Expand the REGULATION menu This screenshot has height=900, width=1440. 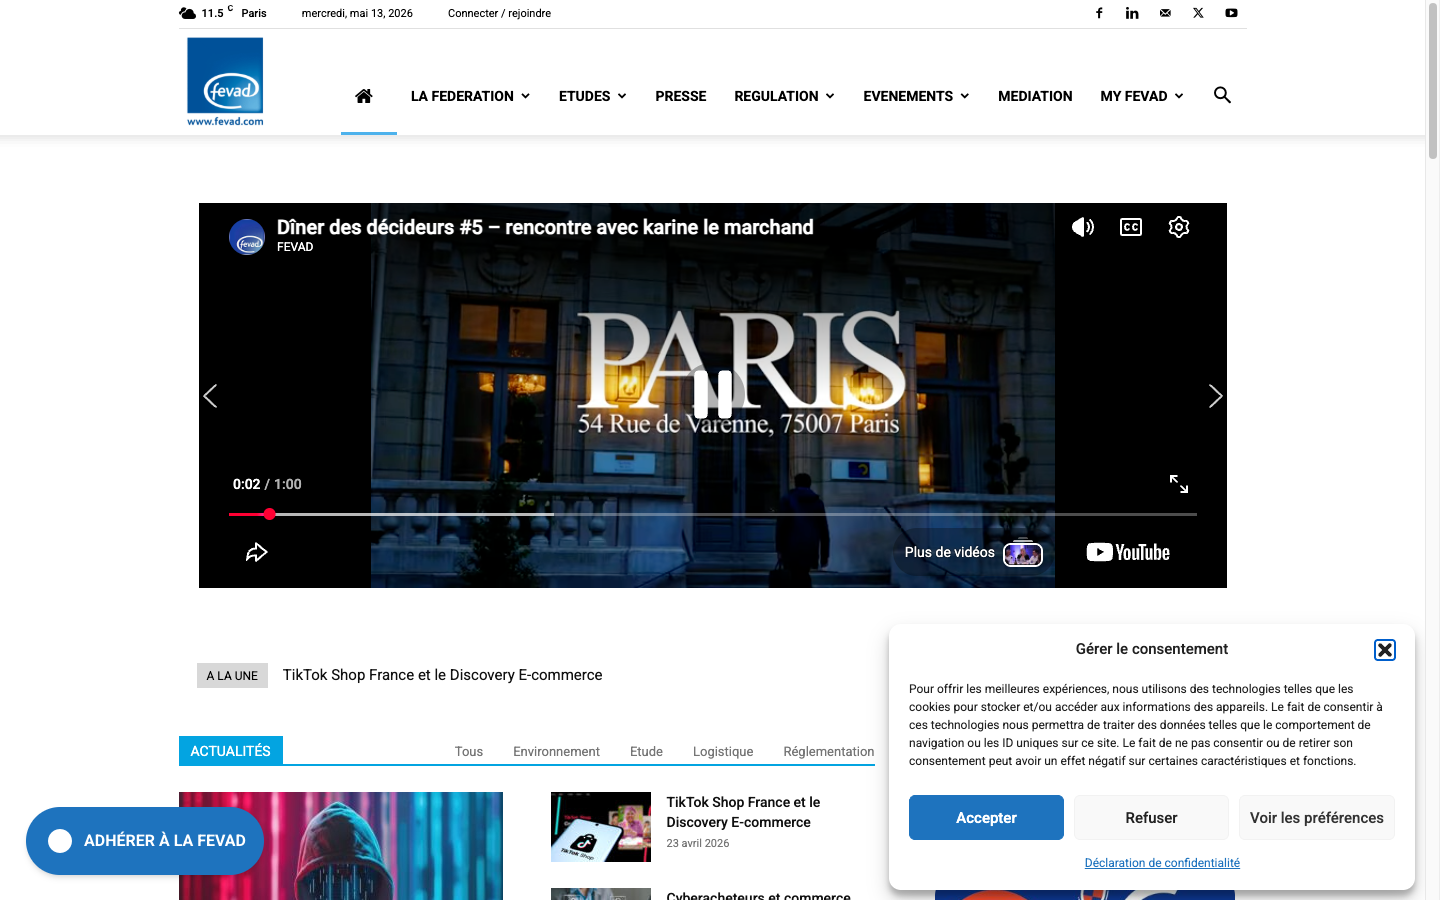(x=784, y=96)
